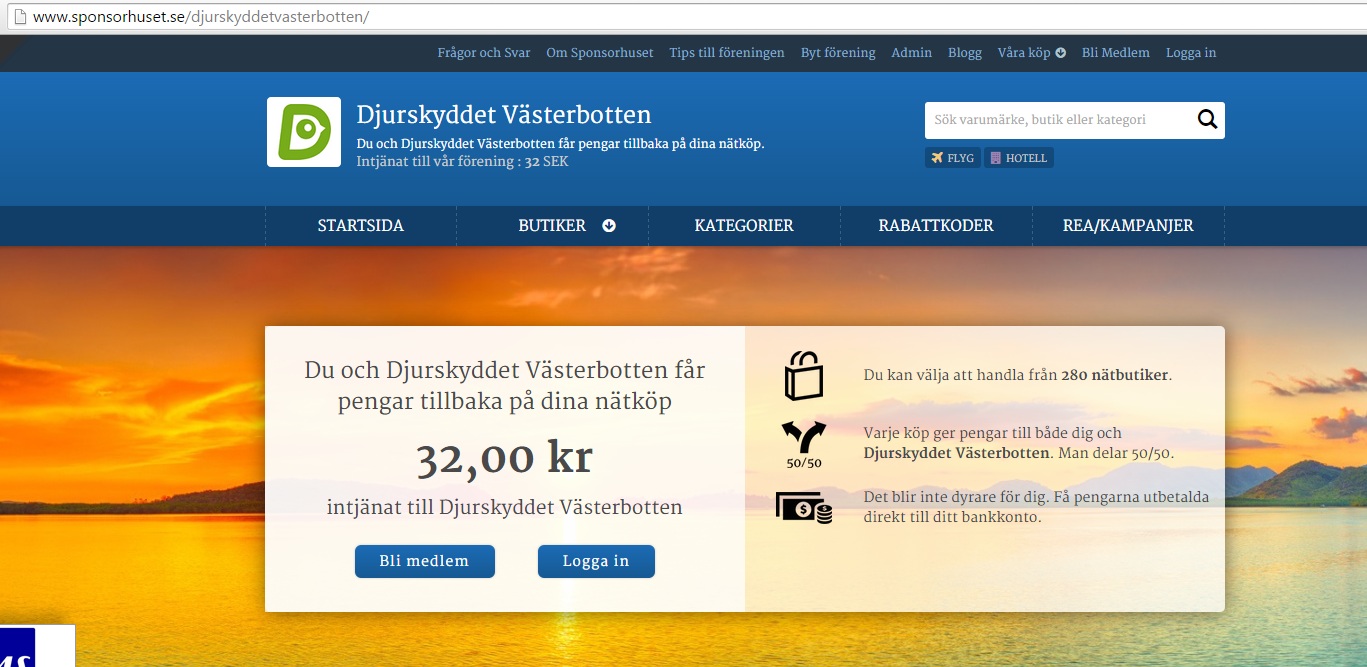This screenshot has width=1367, height=667.
Task: Expand the Våra köp dropdown
Action: [x=1032, y=53]
